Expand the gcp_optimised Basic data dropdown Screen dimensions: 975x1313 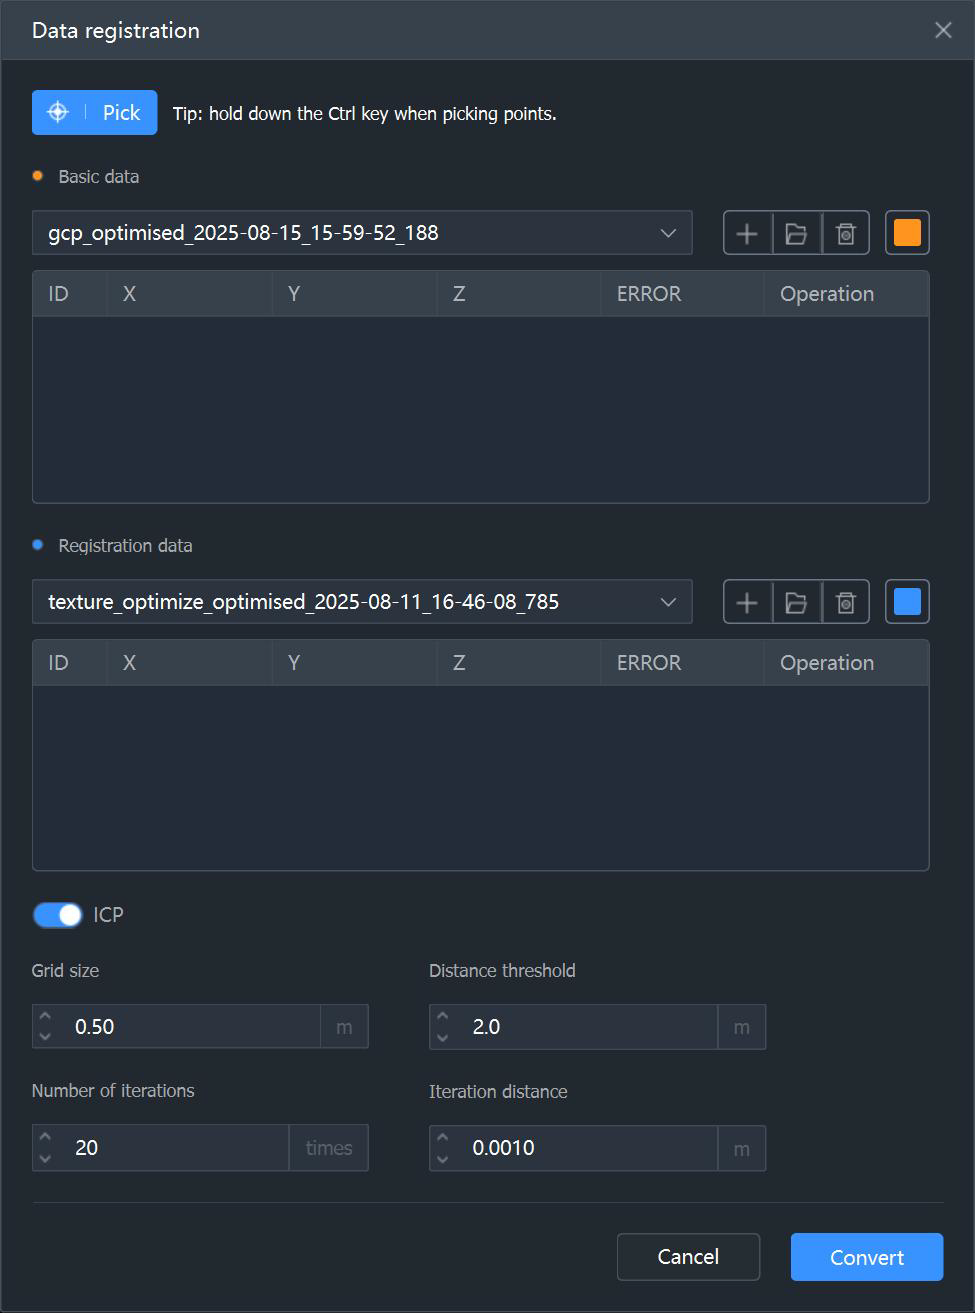point(362,233)
